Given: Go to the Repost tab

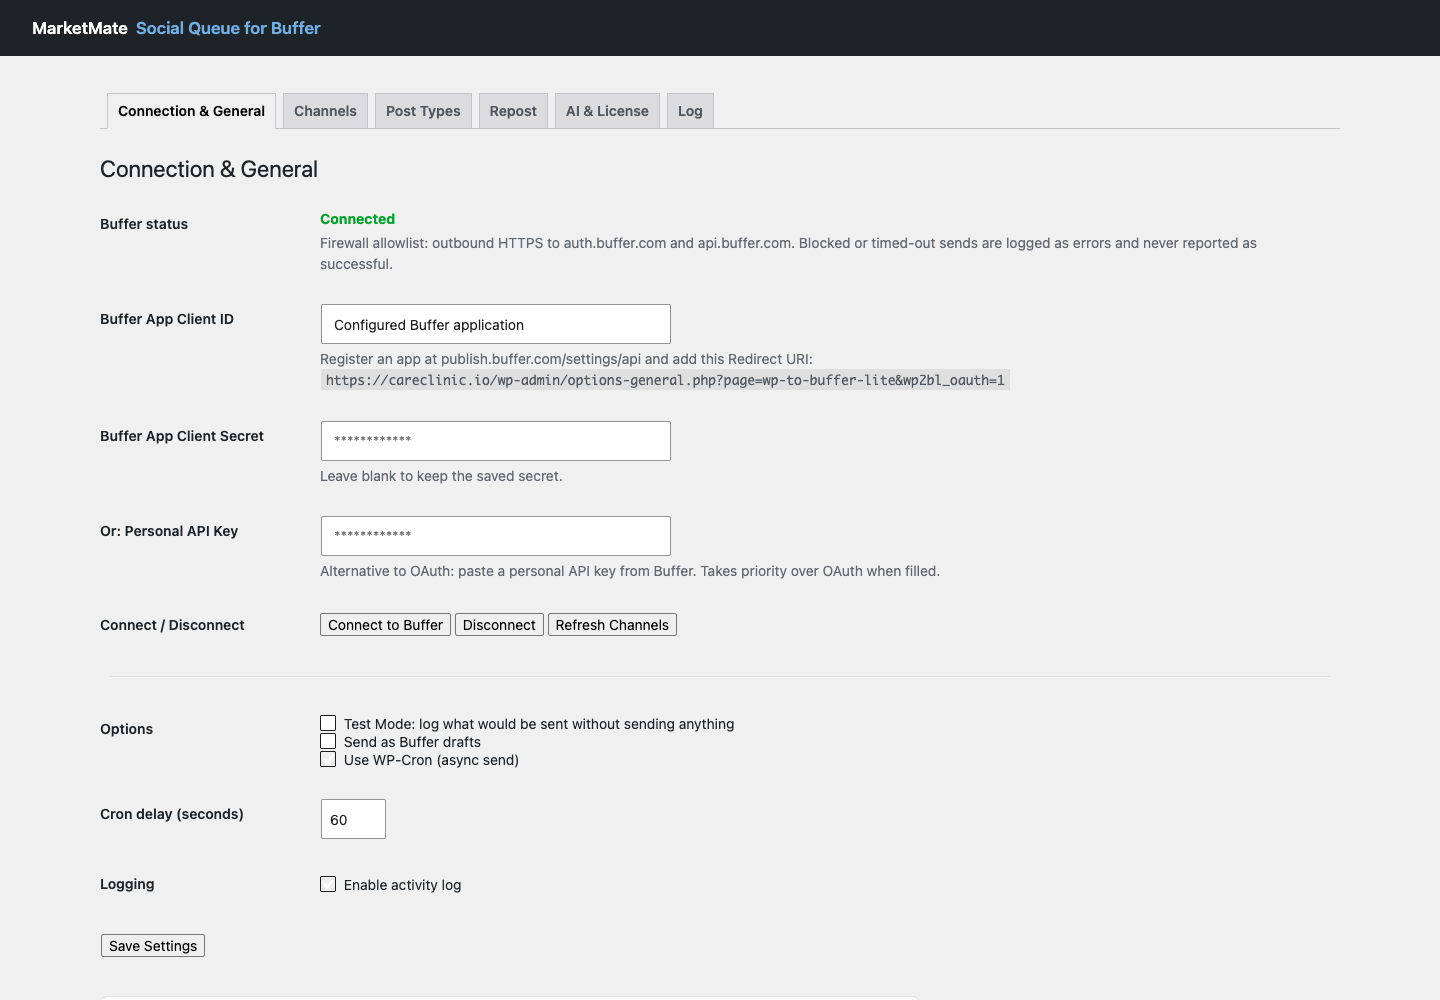Looking at the screenshot, I should click(513, 111).
